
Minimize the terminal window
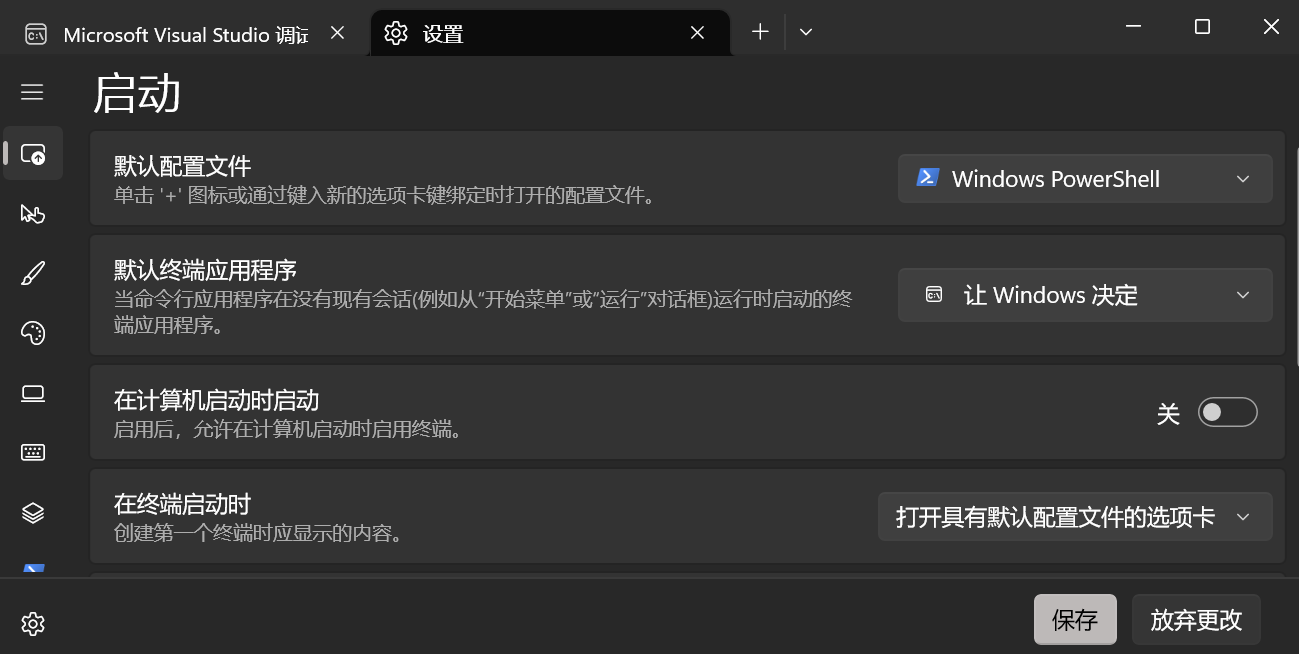pos(1133,27)
